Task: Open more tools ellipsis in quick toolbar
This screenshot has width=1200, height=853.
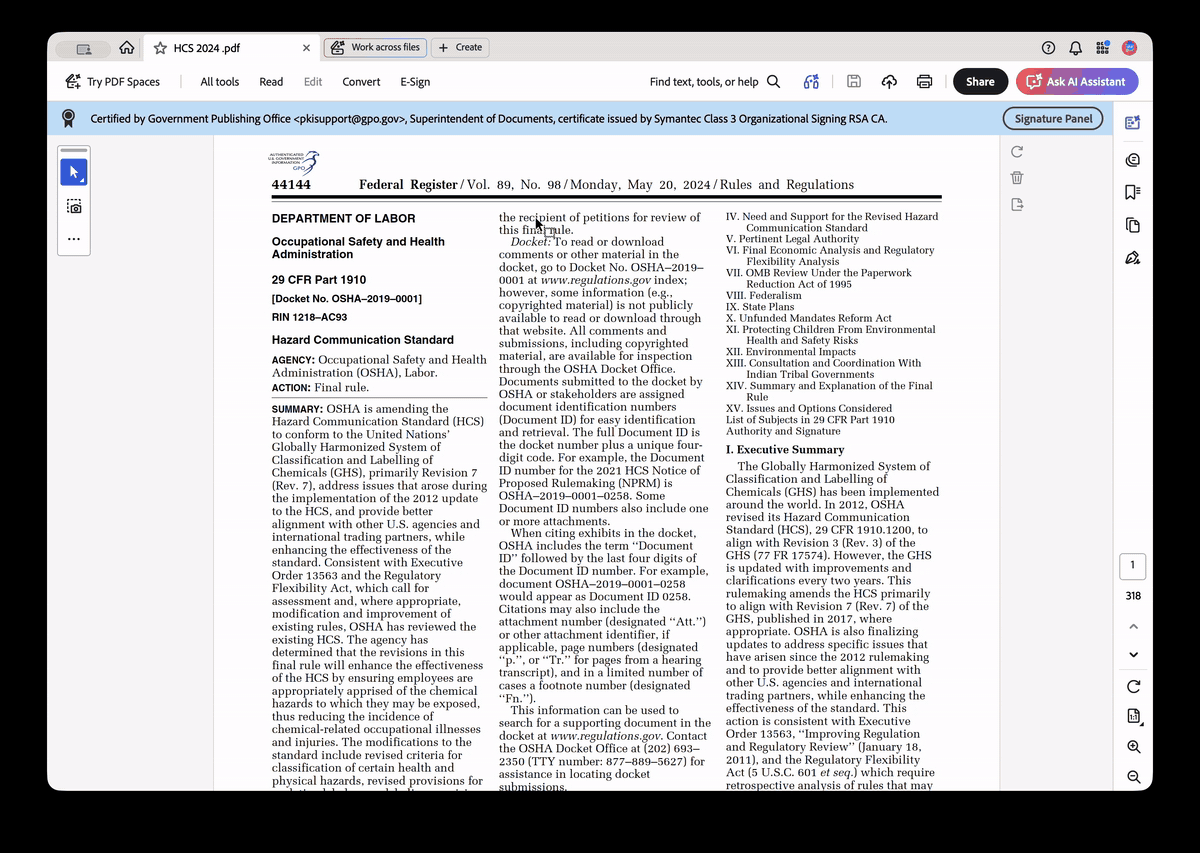Action: coord(73,239)
